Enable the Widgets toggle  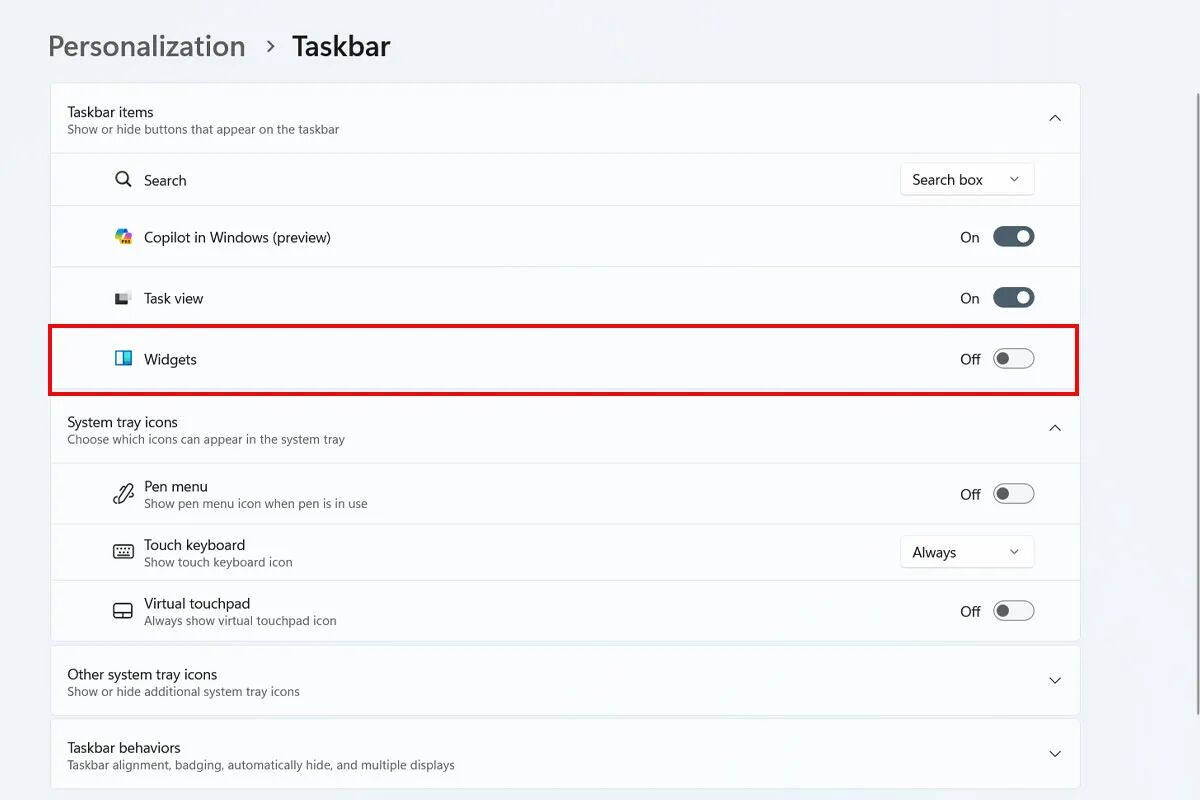tap(1013, 358)
